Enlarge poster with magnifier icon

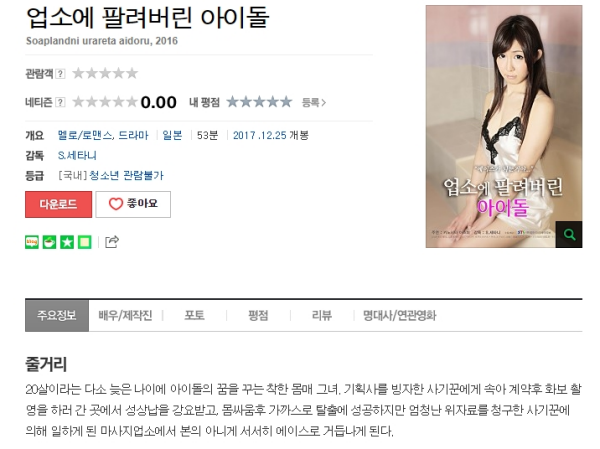tap(569, 234)
